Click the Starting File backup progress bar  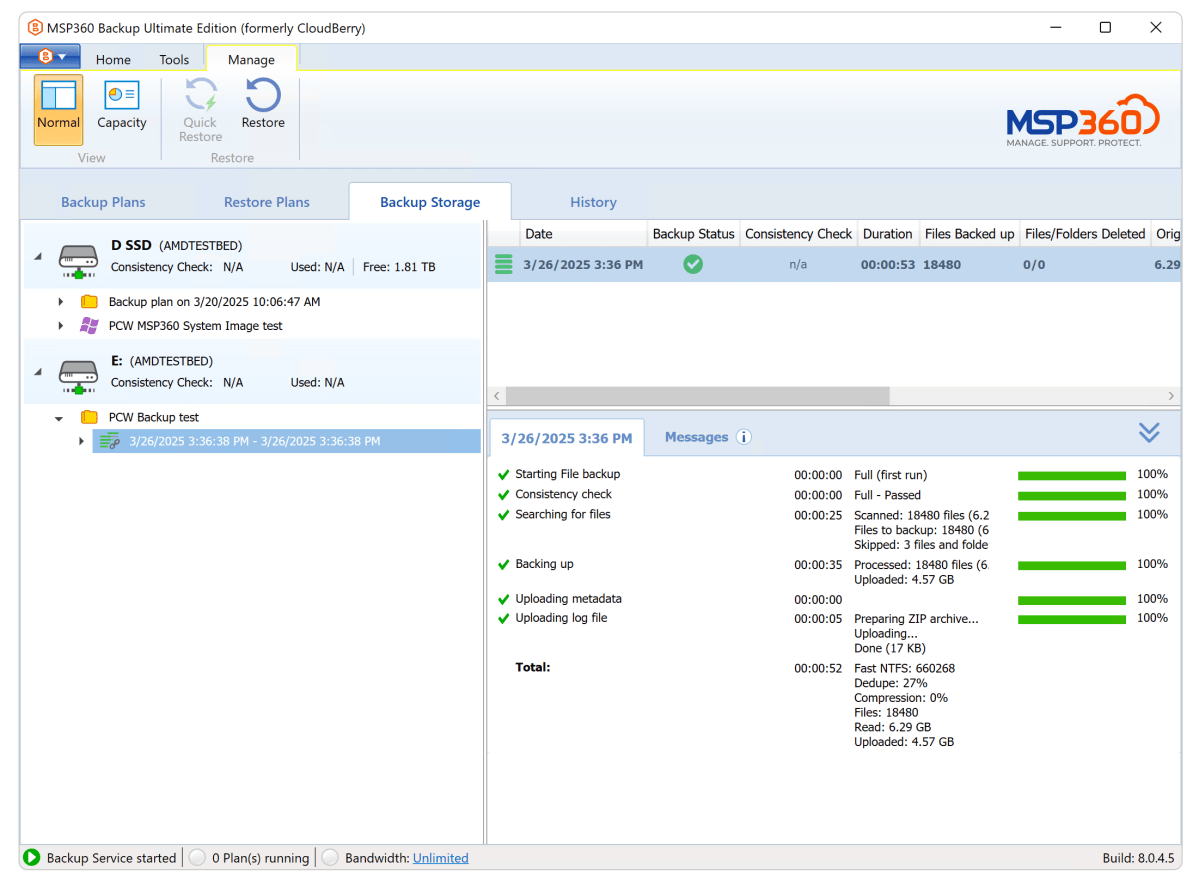[x=1071, y=476]
